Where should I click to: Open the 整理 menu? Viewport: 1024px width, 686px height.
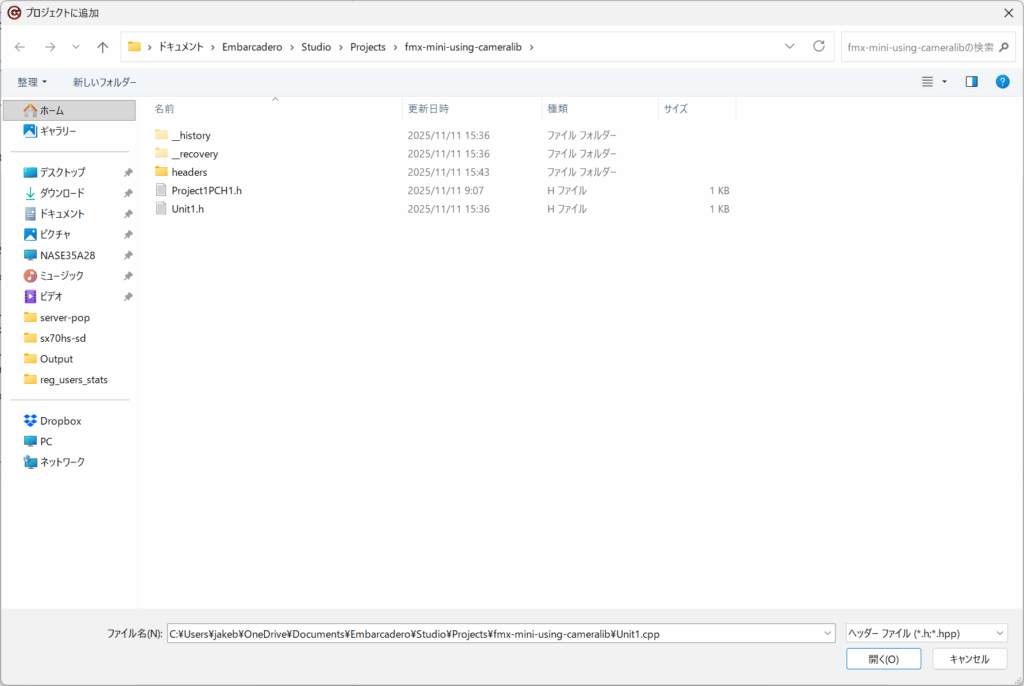pyautogui.click(x=32, y=82)
